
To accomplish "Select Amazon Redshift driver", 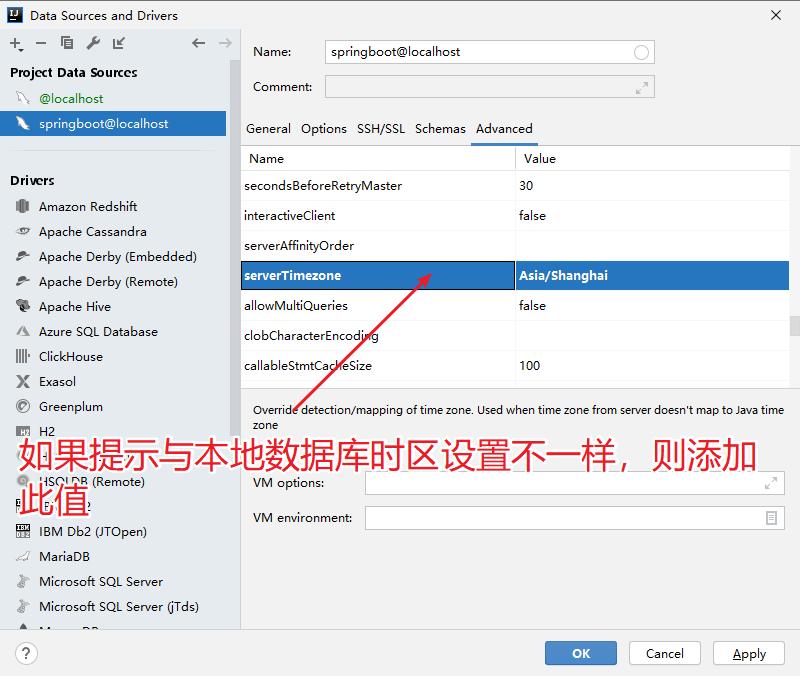I will click(88, 207).
